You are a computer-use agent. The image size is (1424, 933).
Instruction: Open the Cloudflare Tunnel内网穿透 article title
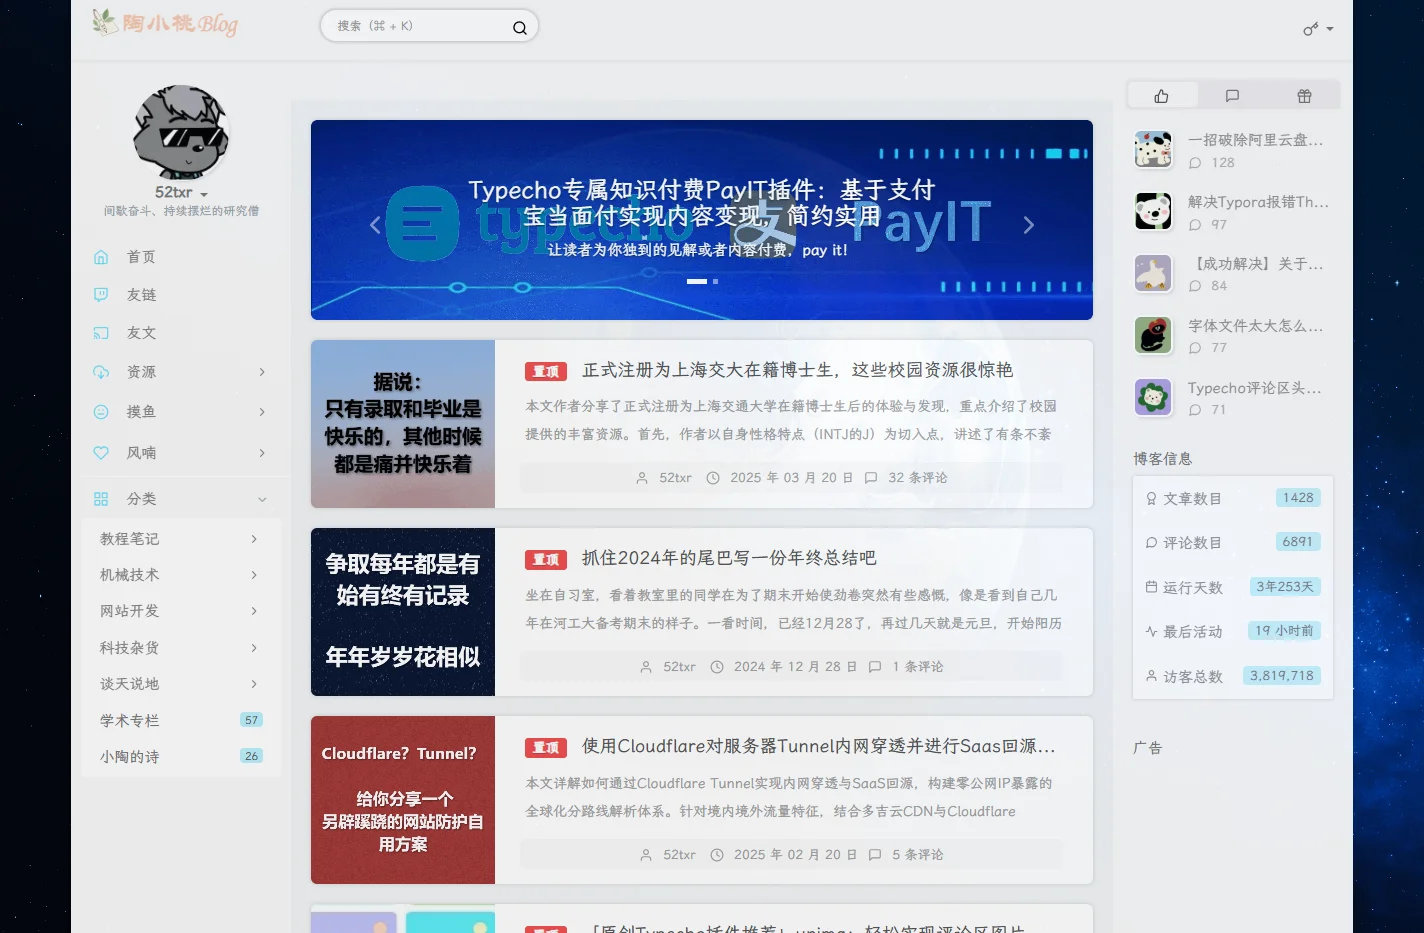click(x=819, y=746)
